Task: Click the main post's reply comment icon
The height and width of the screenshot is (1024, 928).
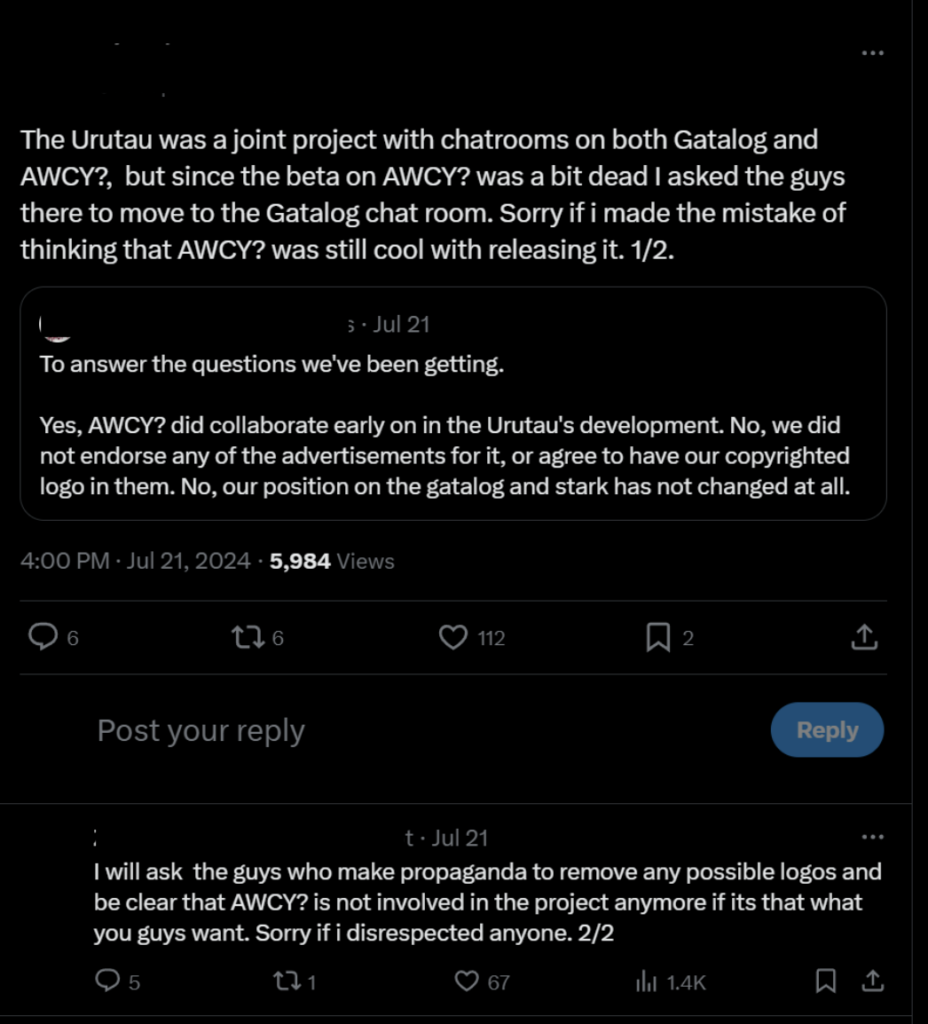Action: pos(42,637)
